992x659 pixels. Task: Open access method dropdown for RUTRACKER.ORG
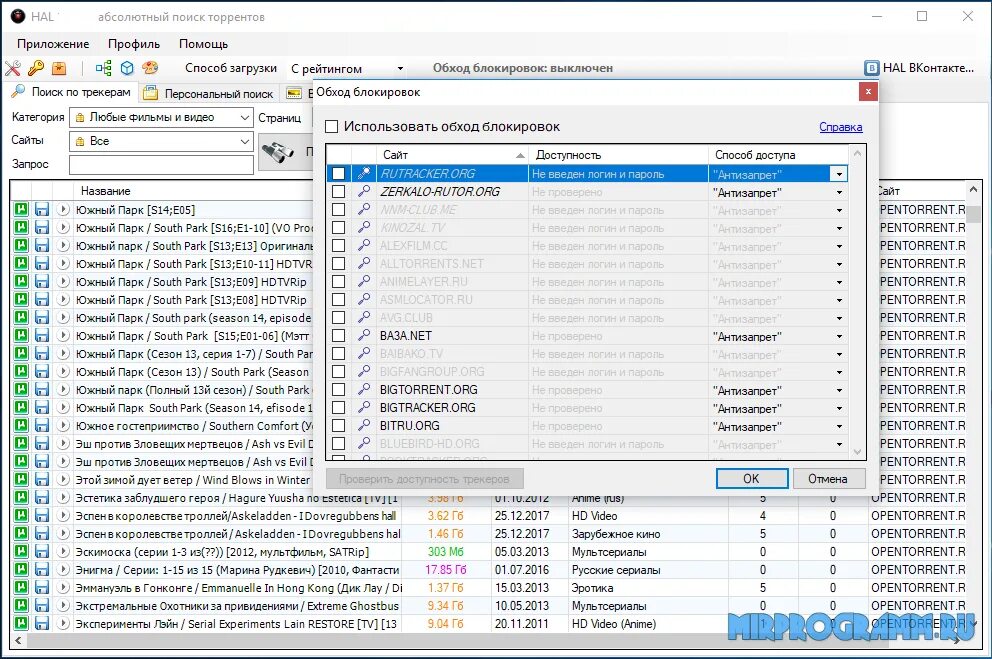(x=839, y=174)
